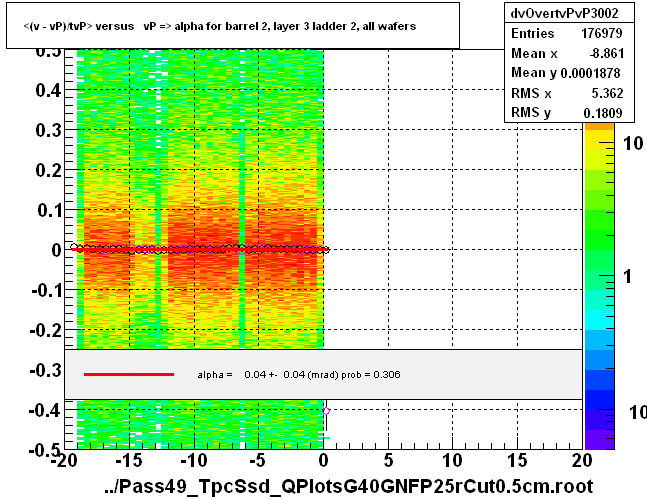Screen dimensions: 647x499
Task: Click the Entries 176979 statistic
Action: coord(567,33)
